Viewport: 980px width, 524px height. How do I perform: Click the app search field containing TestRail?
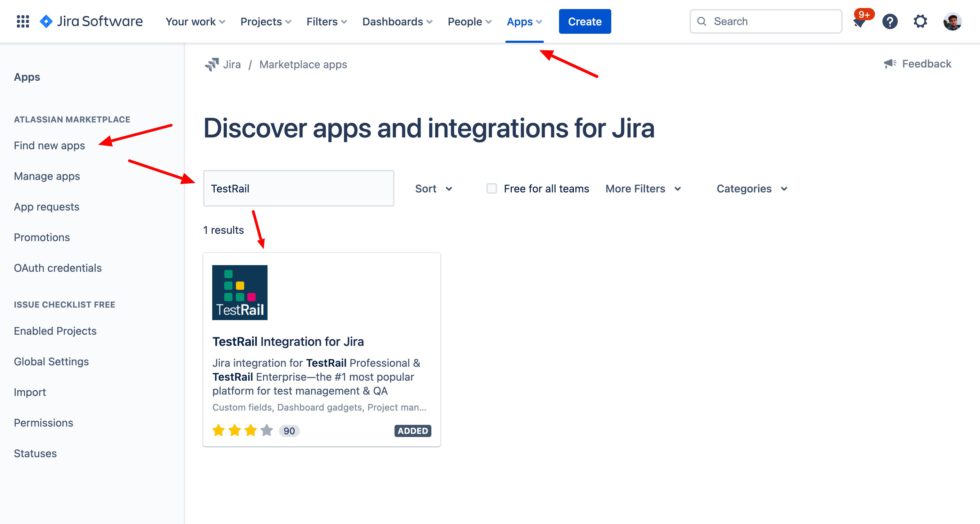pos(299,188)
